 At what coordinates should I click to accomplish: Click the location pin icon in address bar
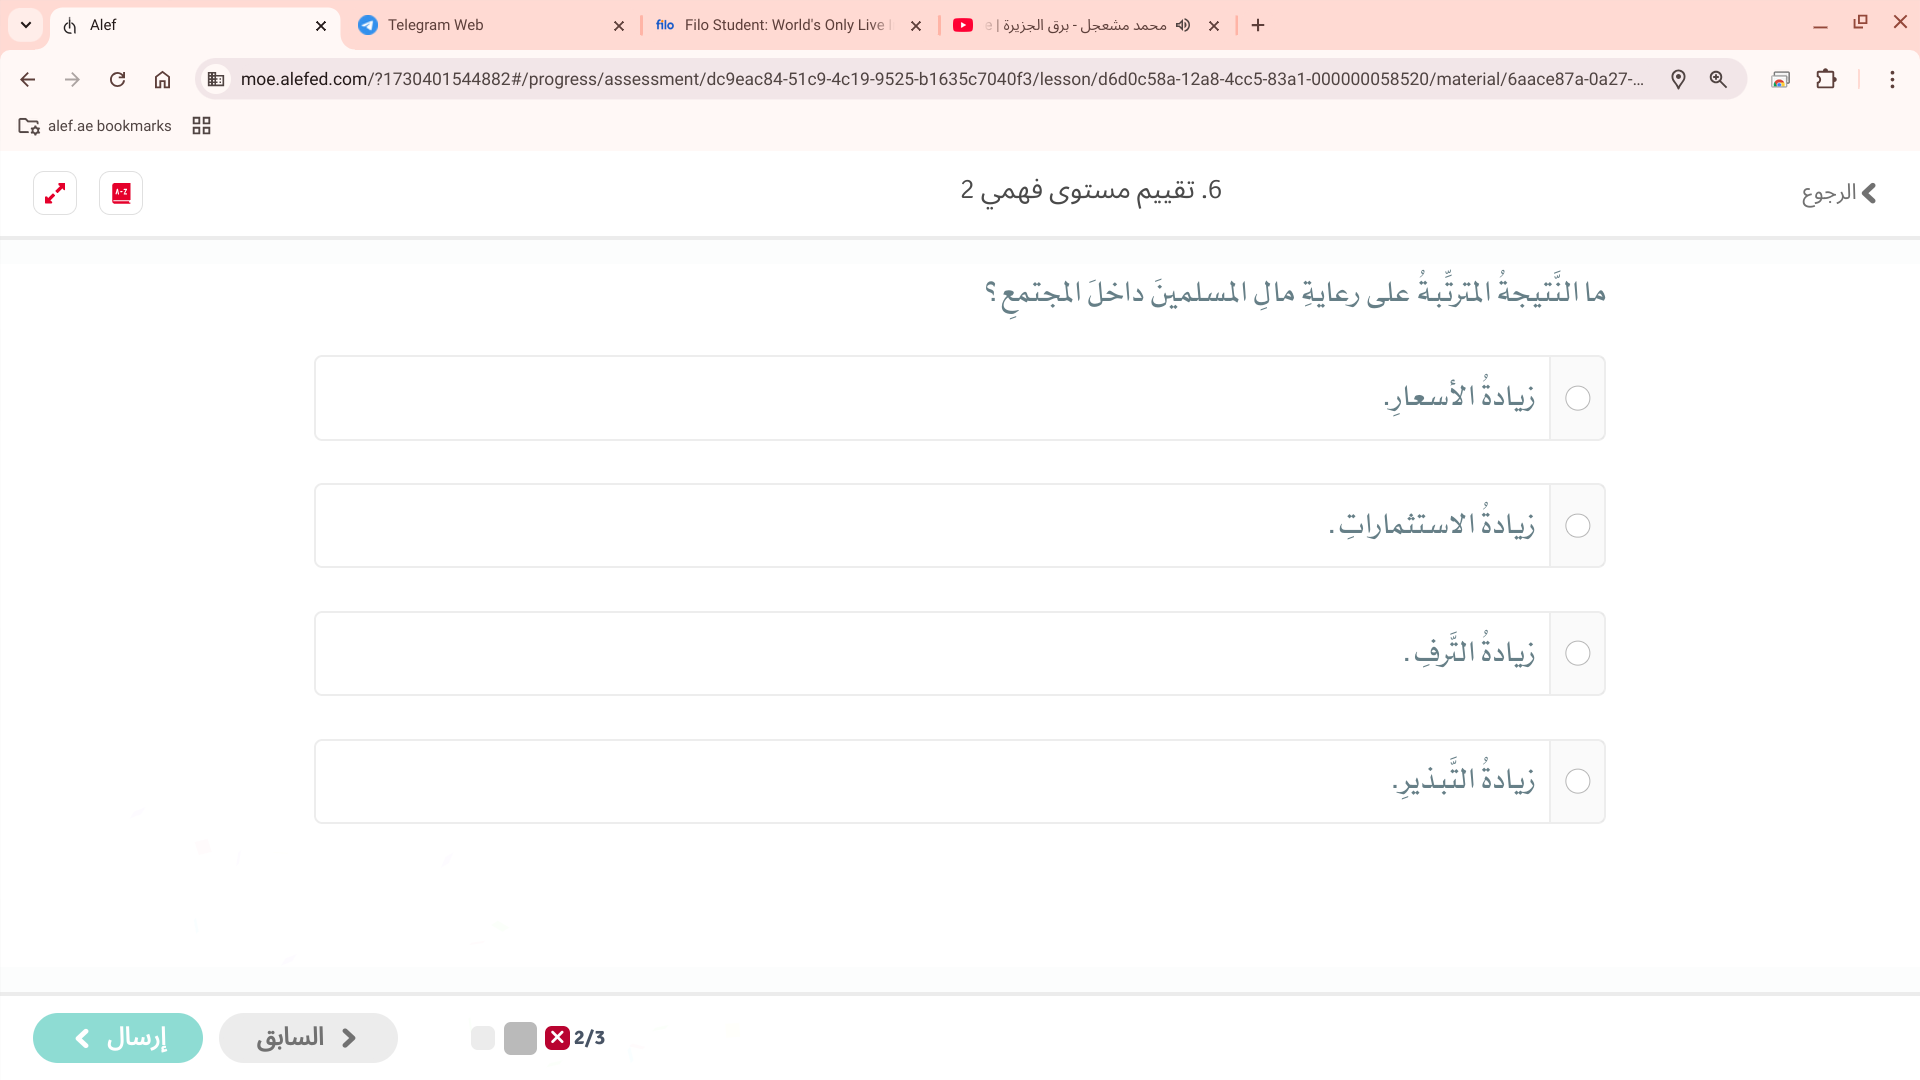coord(1678,79)
